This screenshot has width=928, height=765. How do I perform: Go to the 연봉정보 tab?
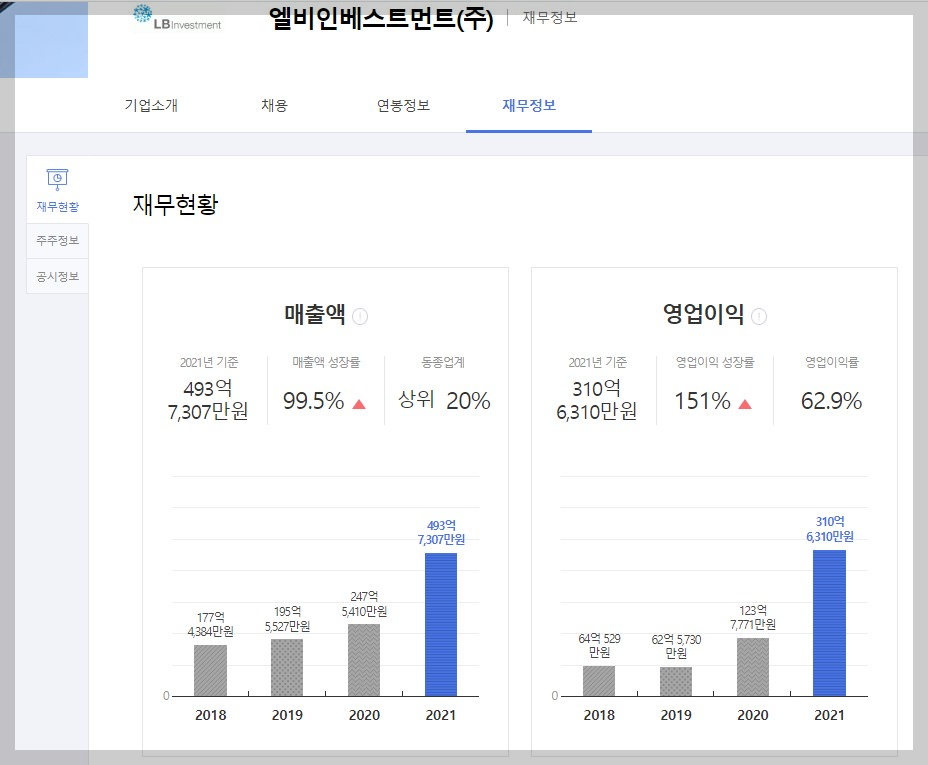click(403, 105)
